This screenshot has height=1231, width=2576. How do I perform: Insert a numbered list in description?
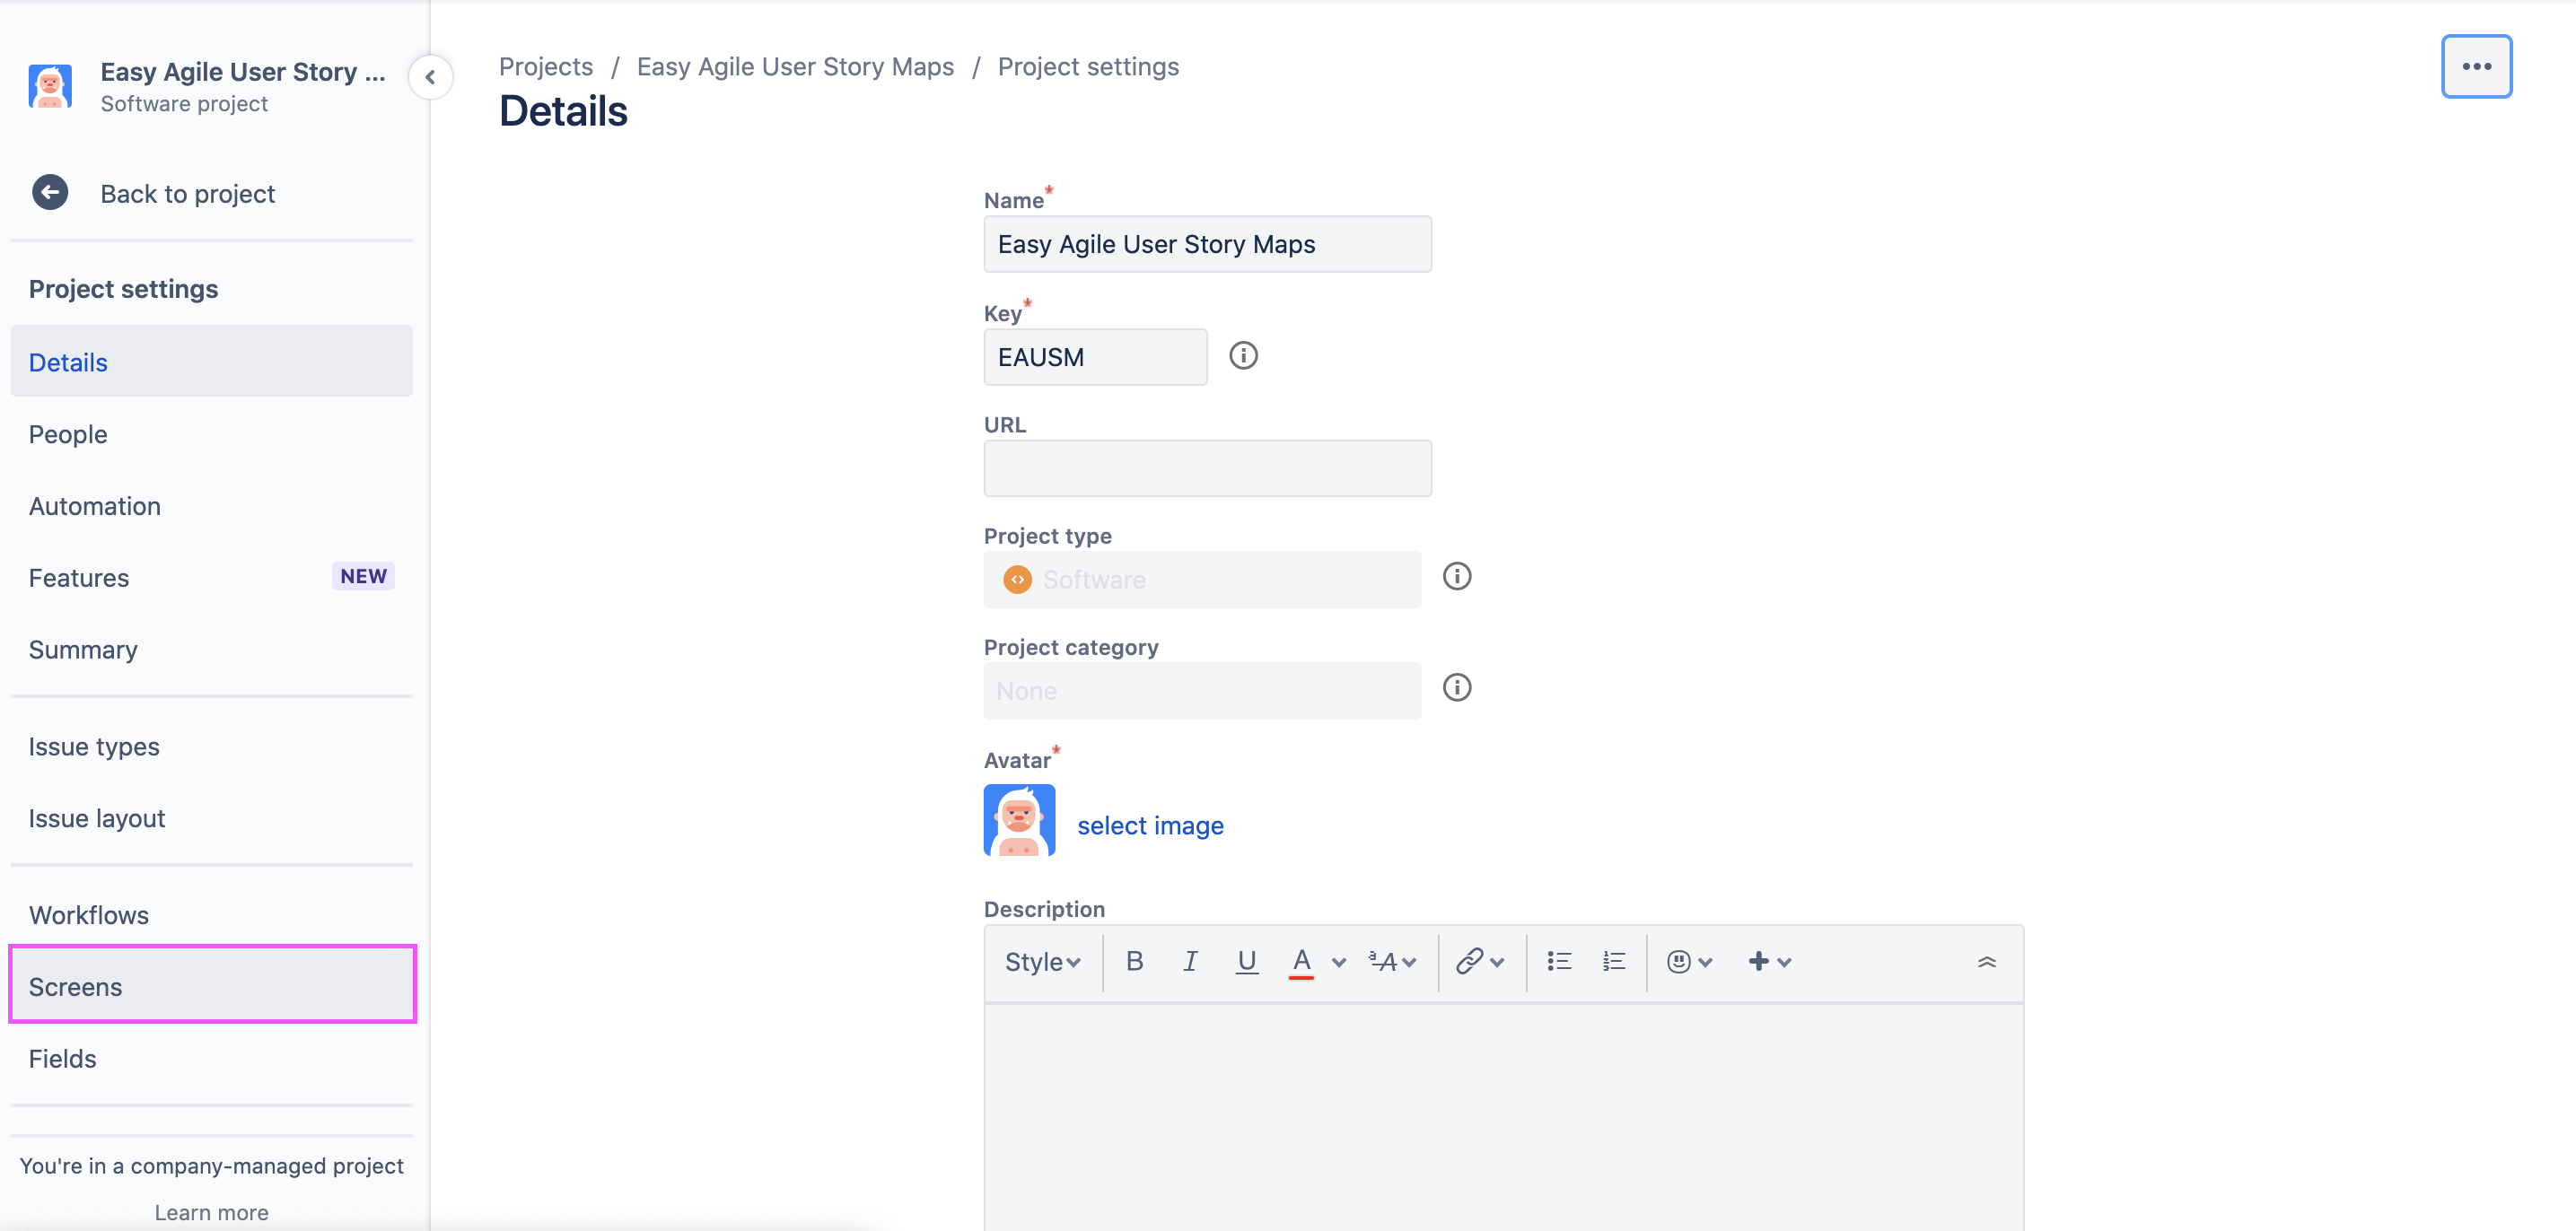coord(1614,961)
